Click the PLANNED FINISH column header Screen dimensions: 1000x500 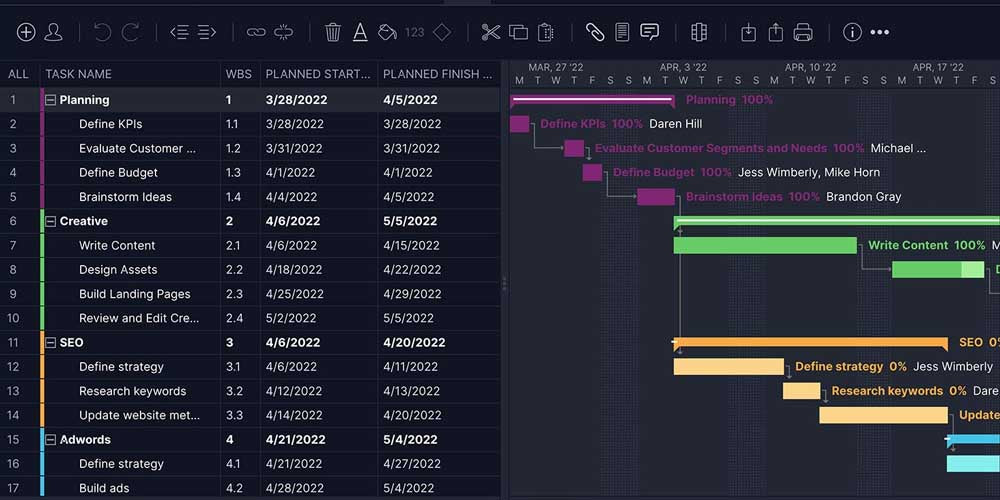(438, 74)
